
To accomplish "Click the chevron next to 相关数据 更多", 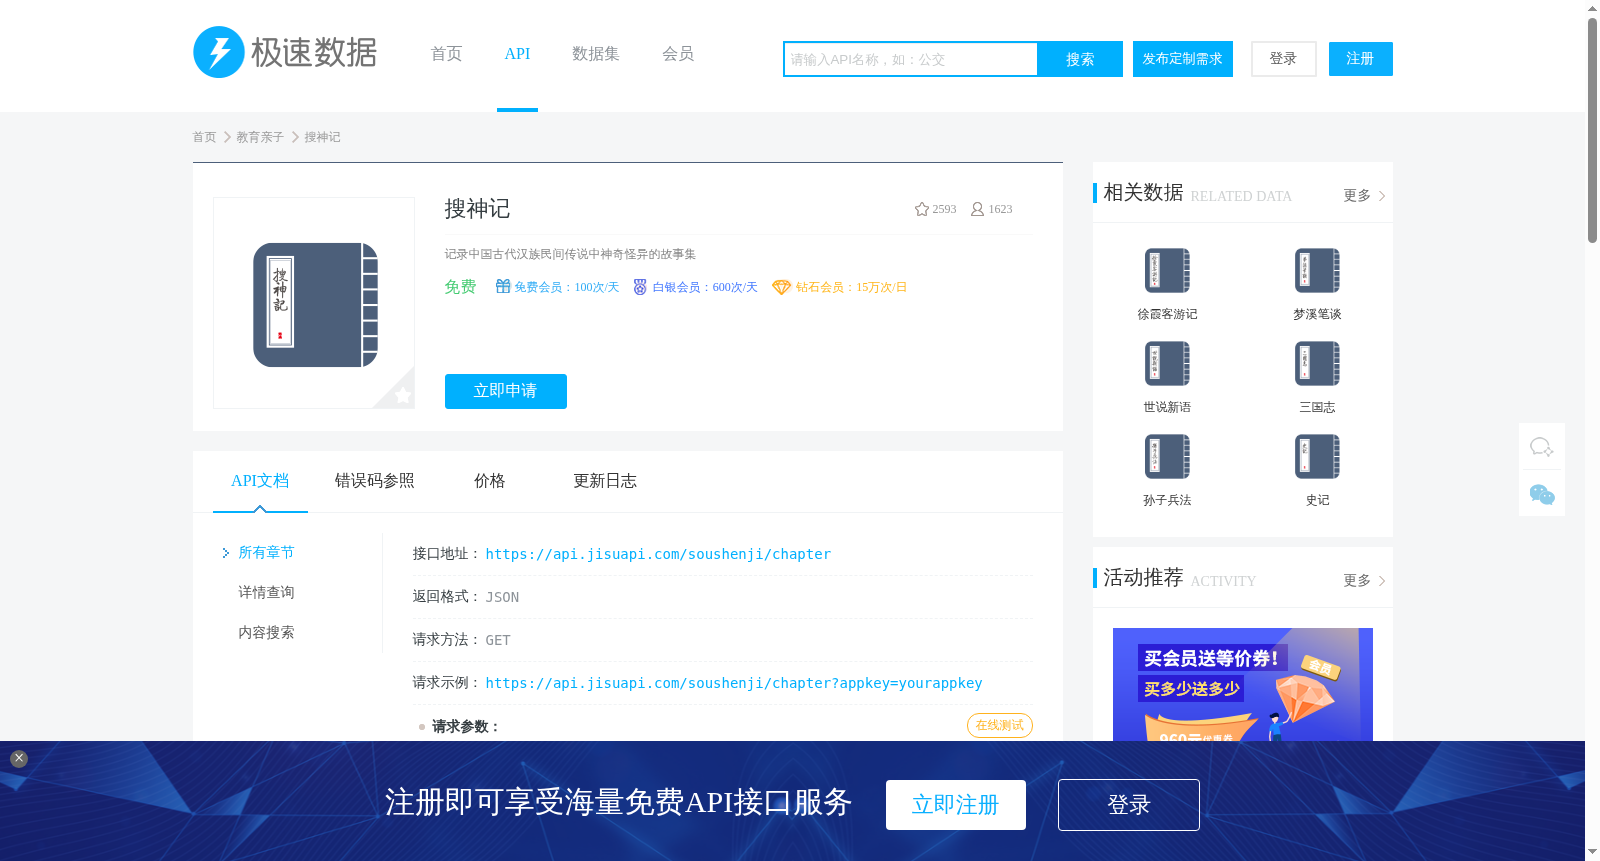I will coord(1382,196).
